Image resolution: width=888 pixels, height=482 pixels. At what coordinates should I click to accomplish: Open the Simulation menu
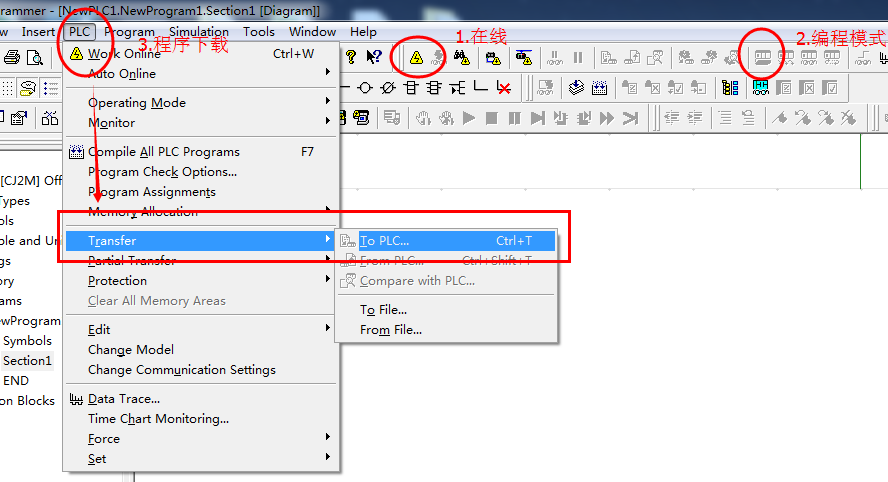pos(198,31)
